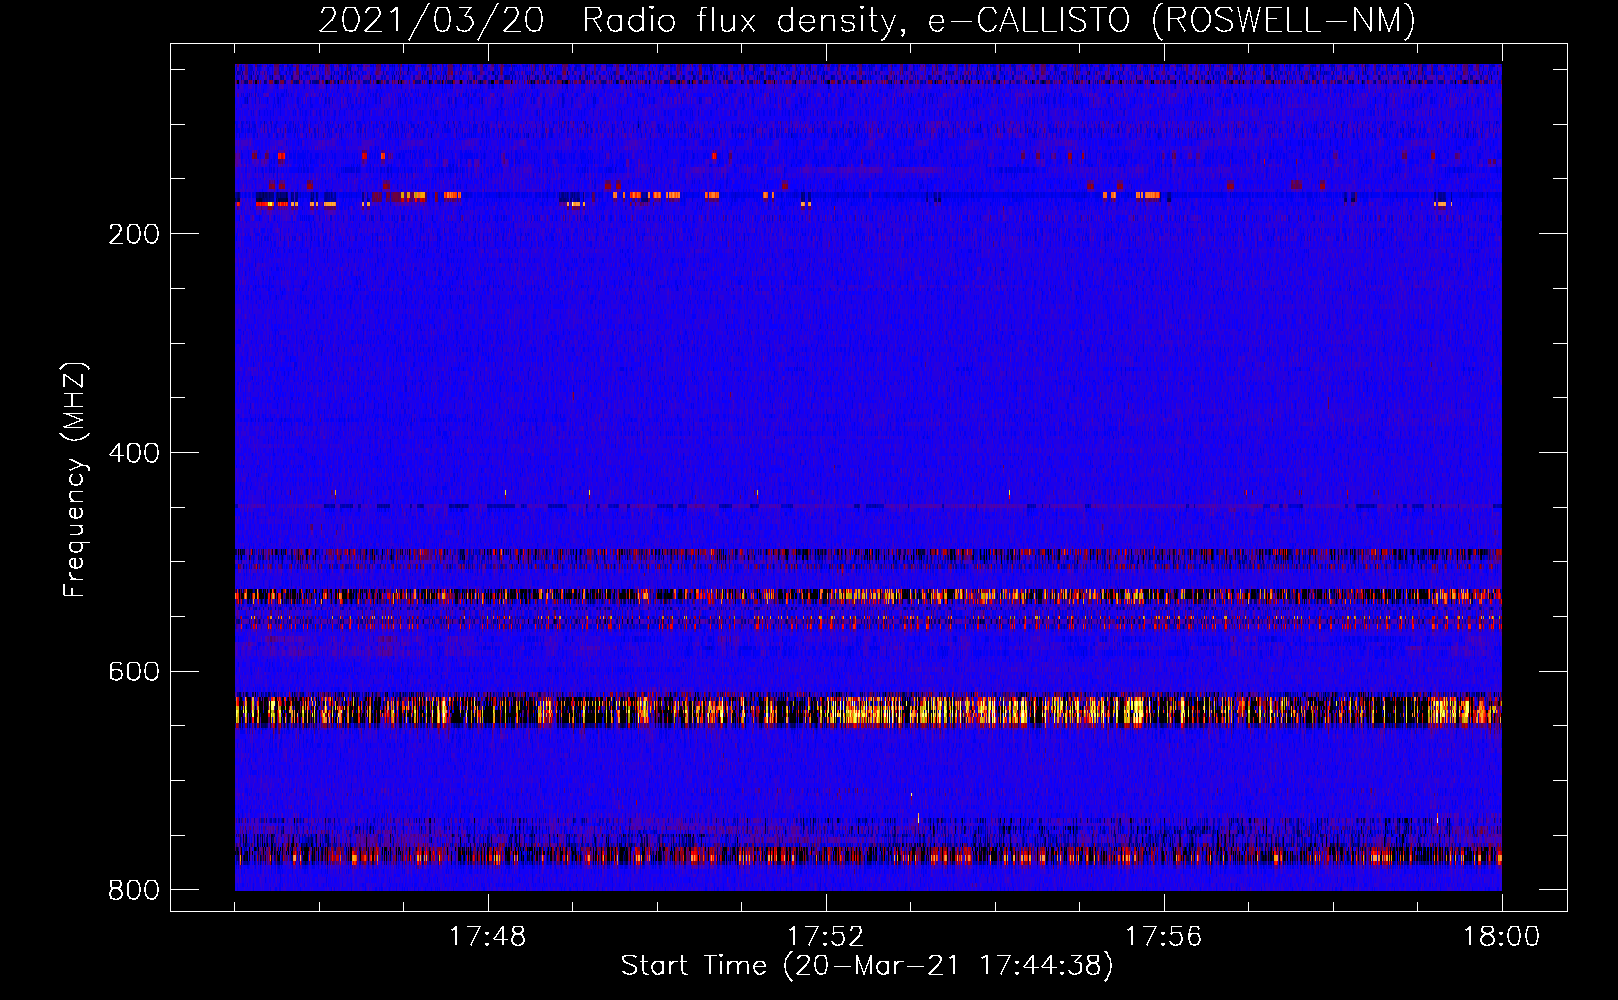Click the 800 frequency tick label
Viewport: 1618px width, 1000px height.
pyautogui.click(x=134, y=890)
